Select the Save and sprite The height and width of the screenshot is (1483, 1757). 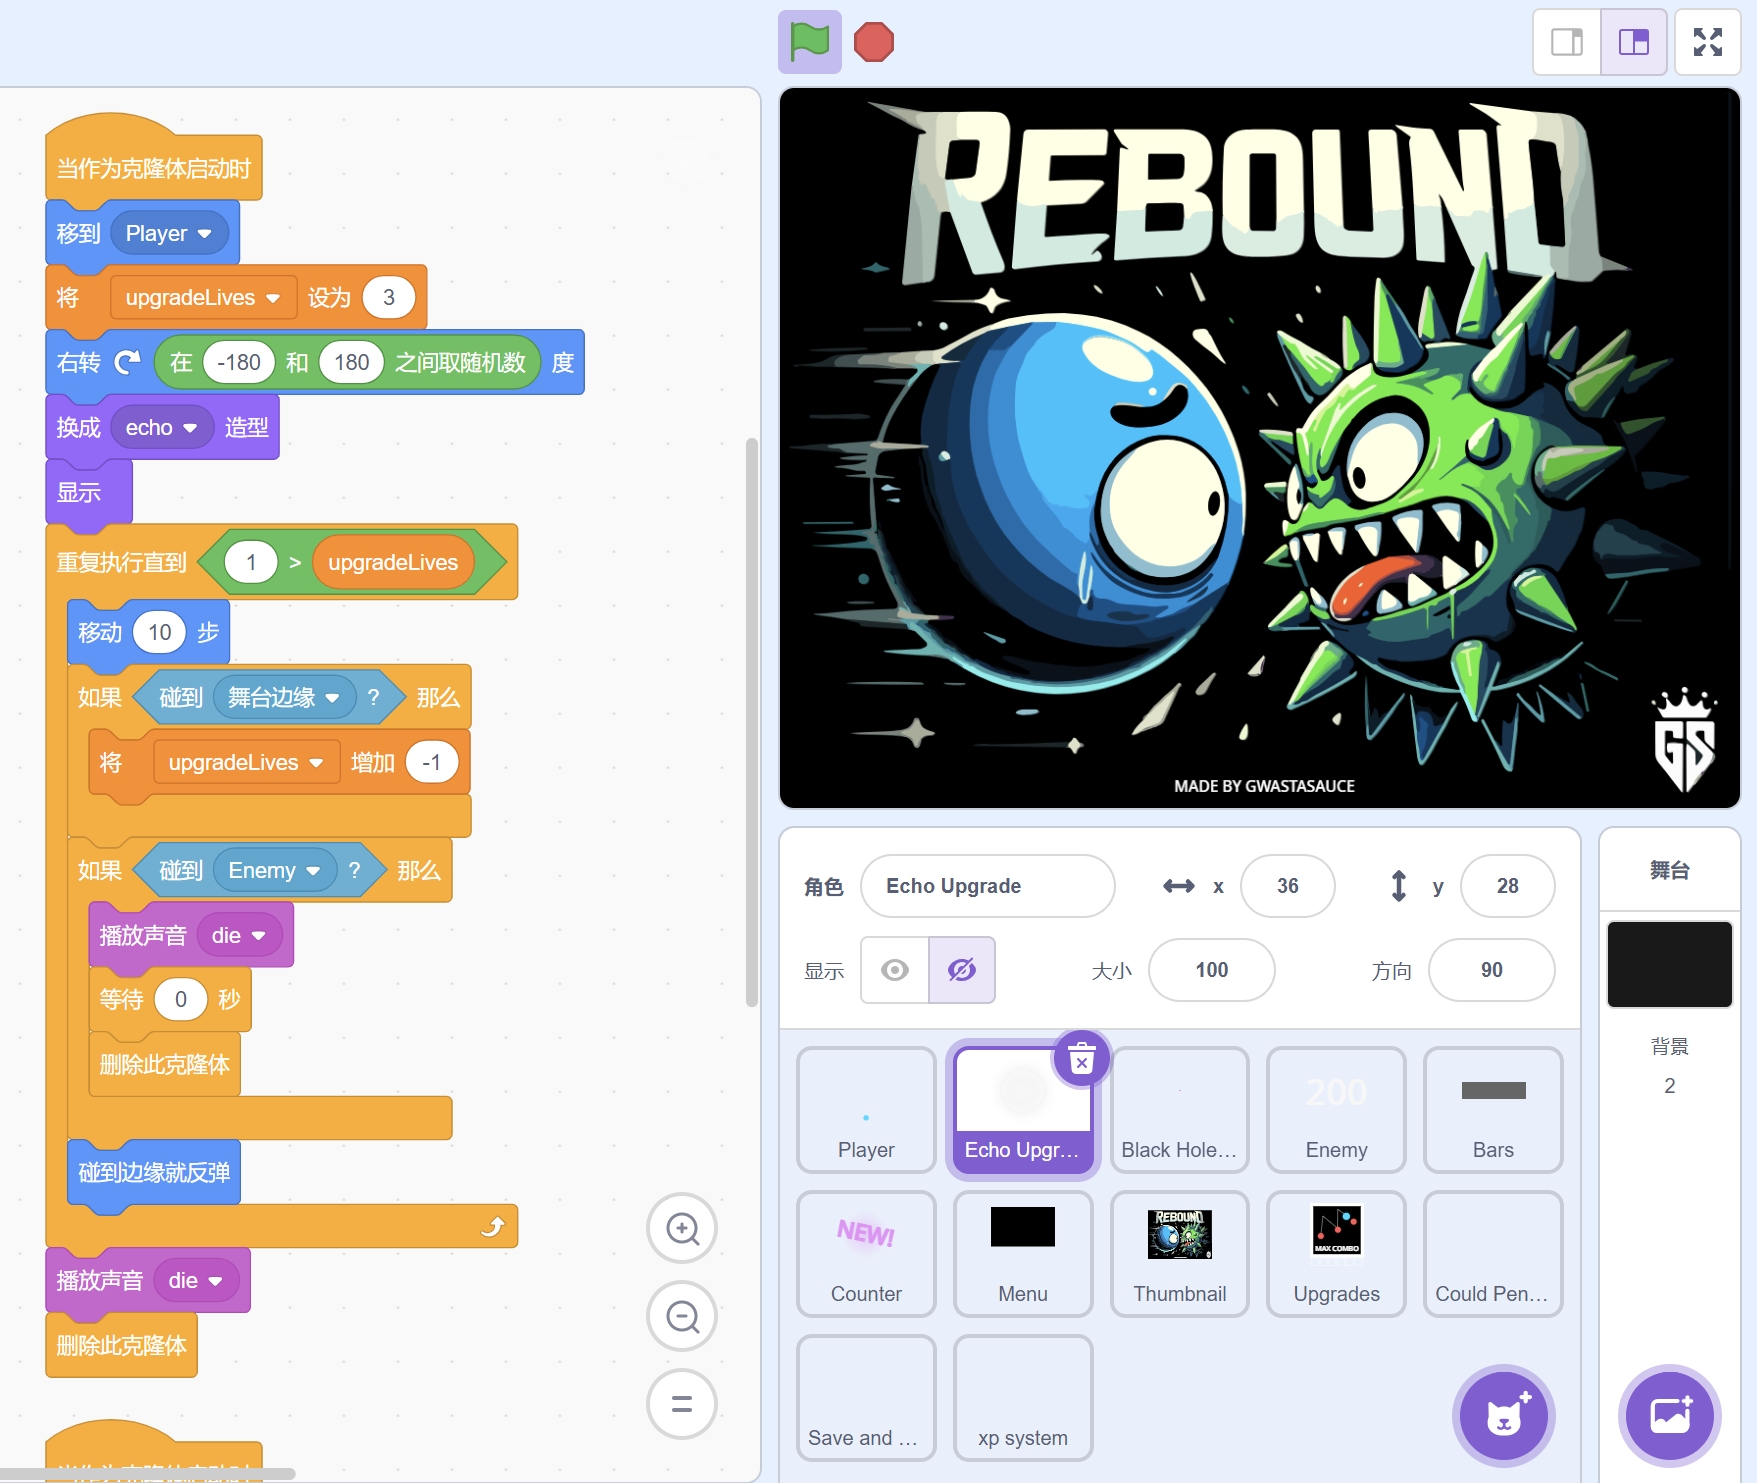(x=866, y=1398)
